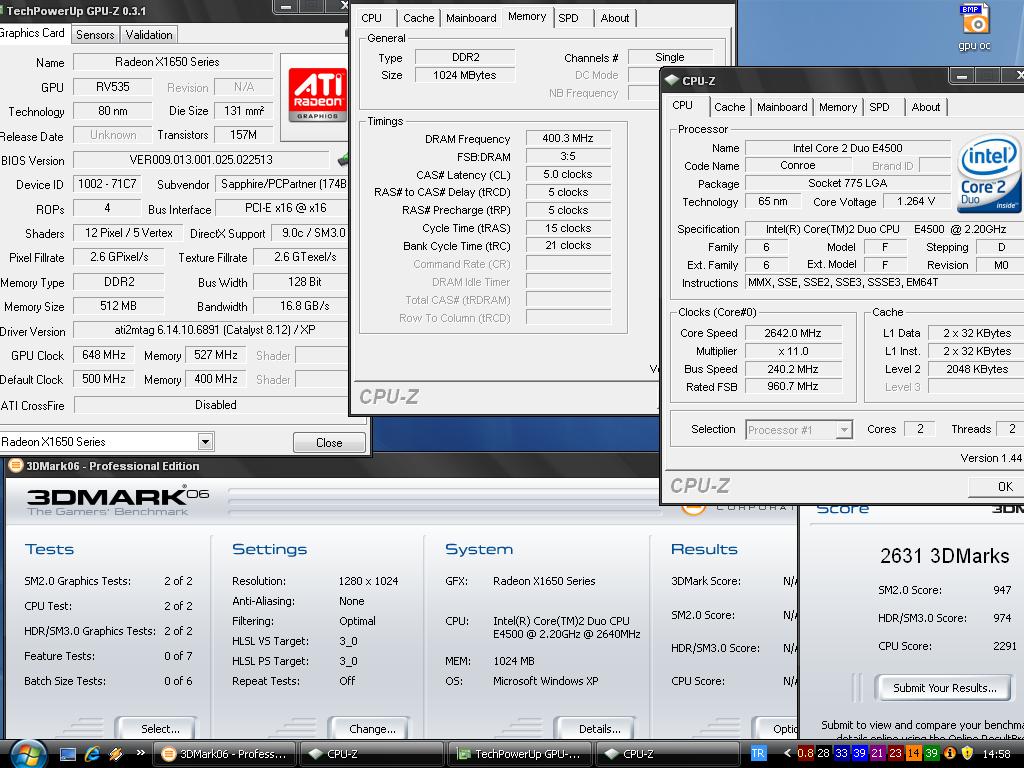Open the Mainboard tab in front CPU-Z
Viewport: 1024px width, 768px height.
(782, 107)
